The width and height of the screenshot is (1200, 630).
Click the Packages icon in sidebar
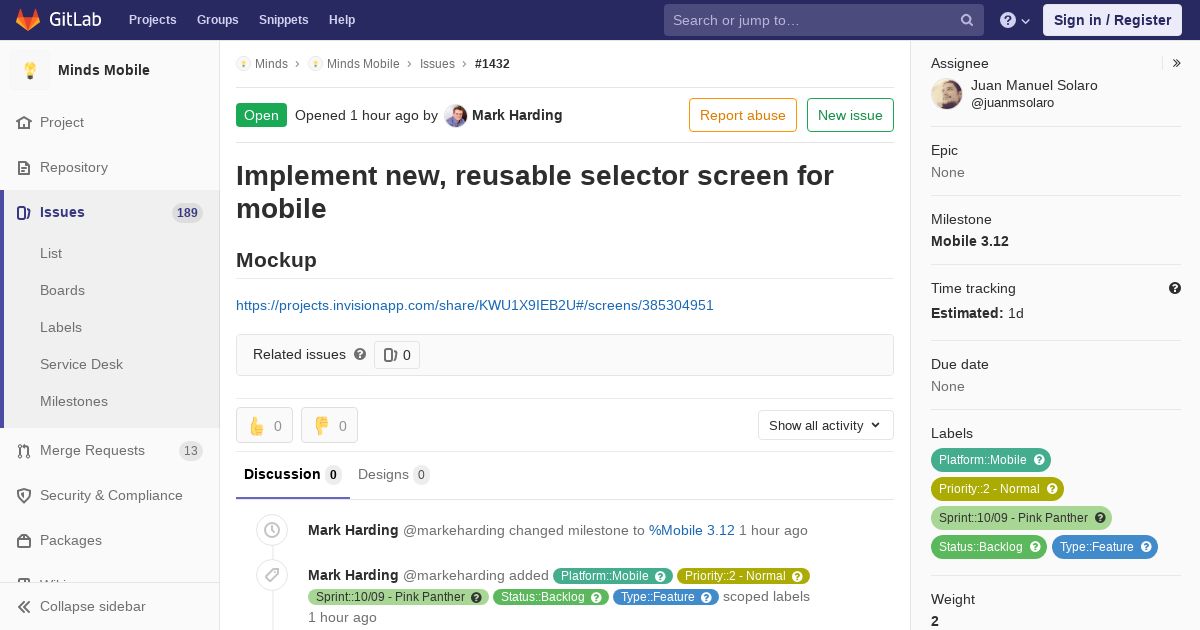click(24, 540)
